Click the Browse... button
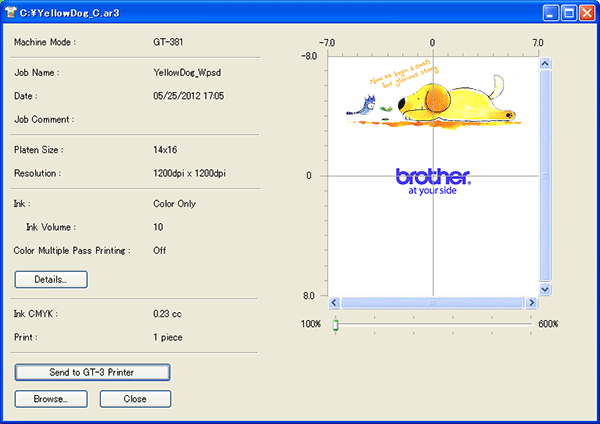Image resolution: width=600 pixels, height=424 pixels. click(x=50, y=398)
